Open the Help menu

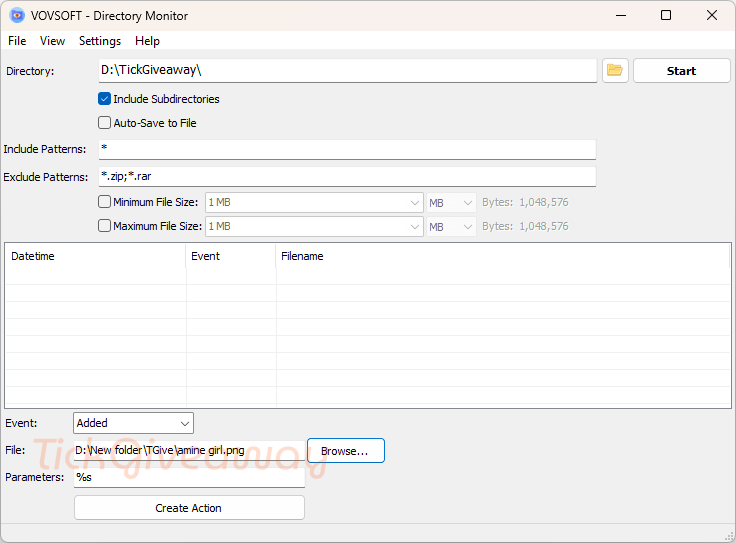coord(147,41)
